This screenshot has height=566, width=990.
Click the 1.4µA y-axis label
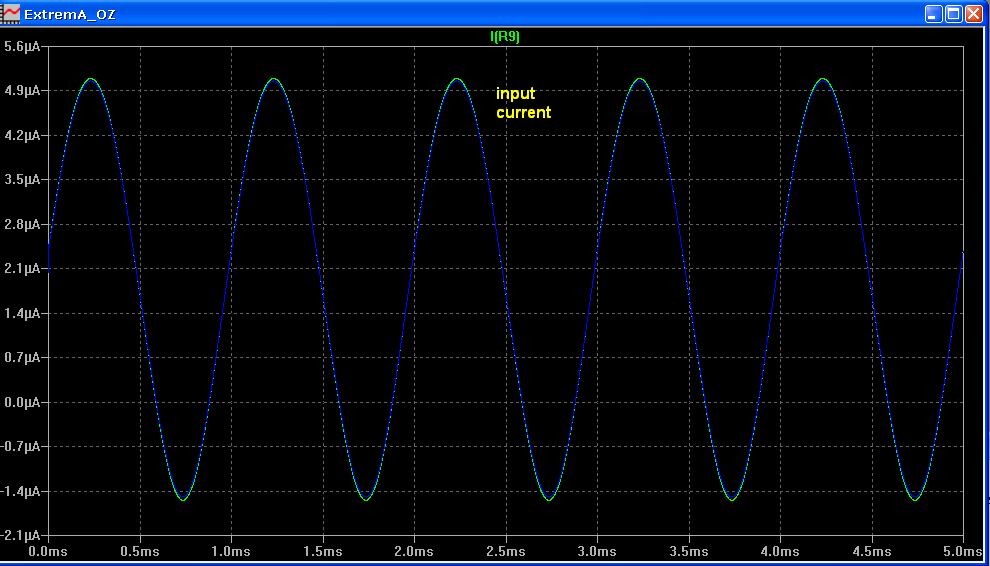(23, 313)
